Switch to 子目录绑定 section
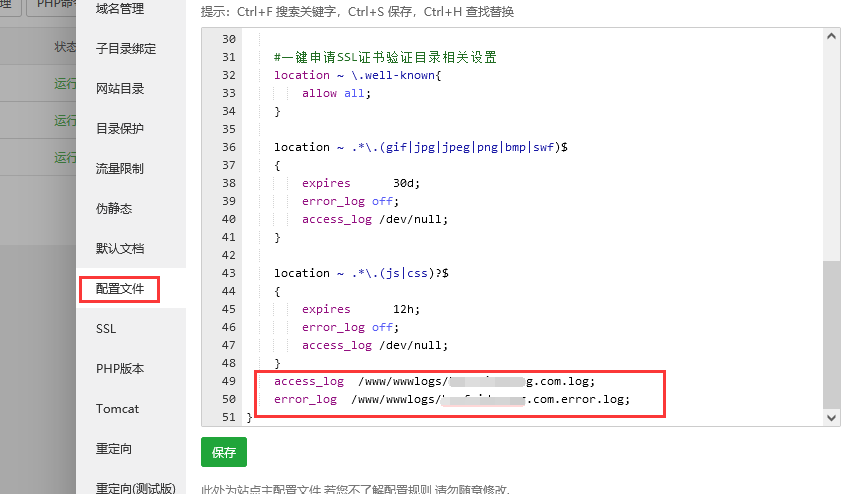The image size is (841, 494). pyautogui.click(x=126, y=49)
